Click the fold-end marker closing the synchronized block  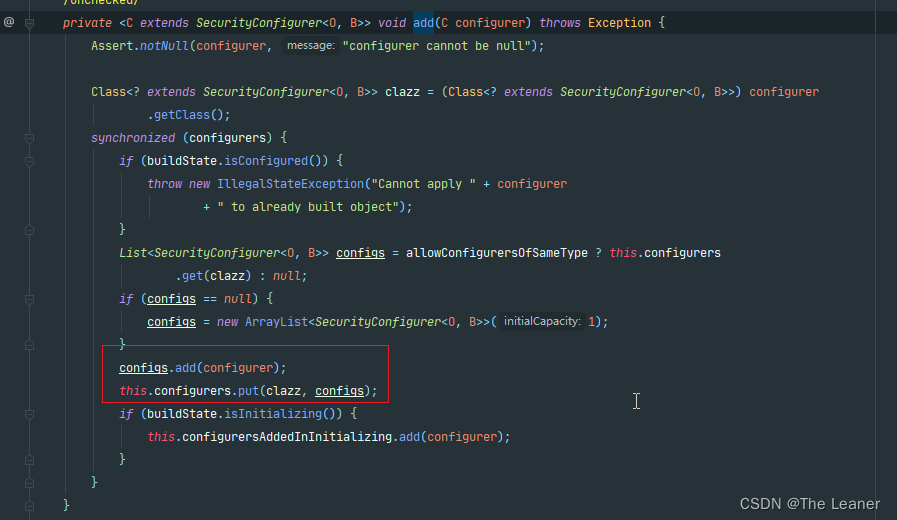(29, 483)
